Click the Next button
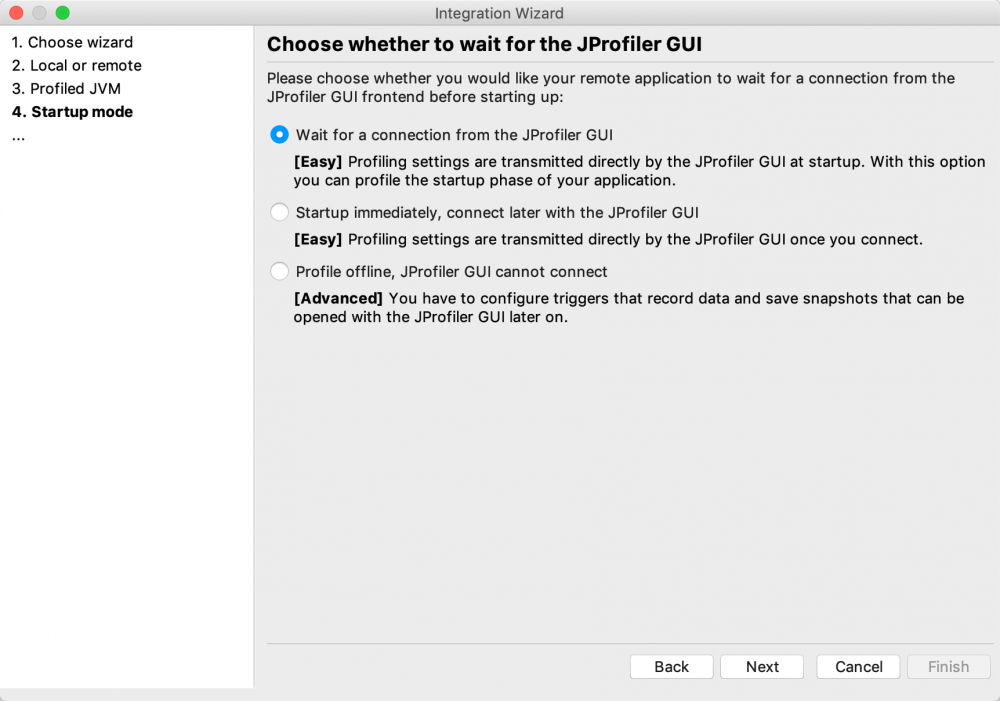This screenshot has height=701, width=1000. (x=761, y=666)
